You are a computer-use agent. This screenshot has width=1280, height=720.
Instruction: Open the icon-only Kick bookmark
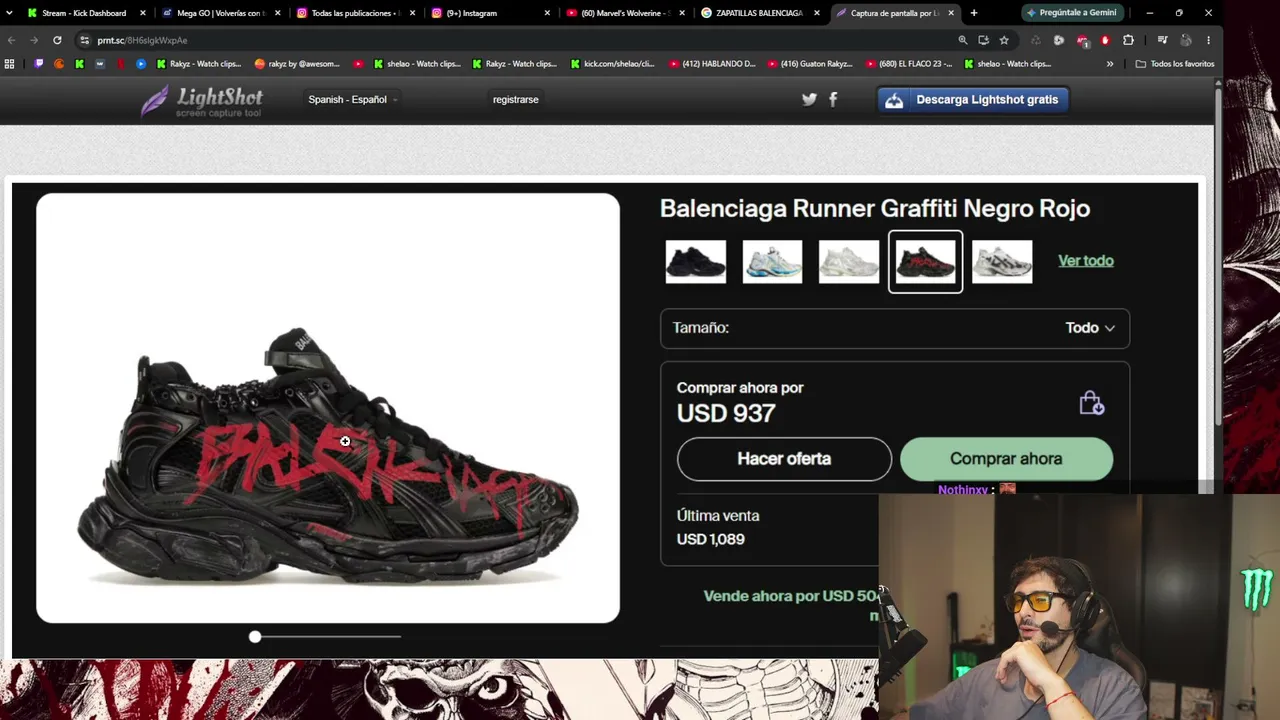[80, 64]
